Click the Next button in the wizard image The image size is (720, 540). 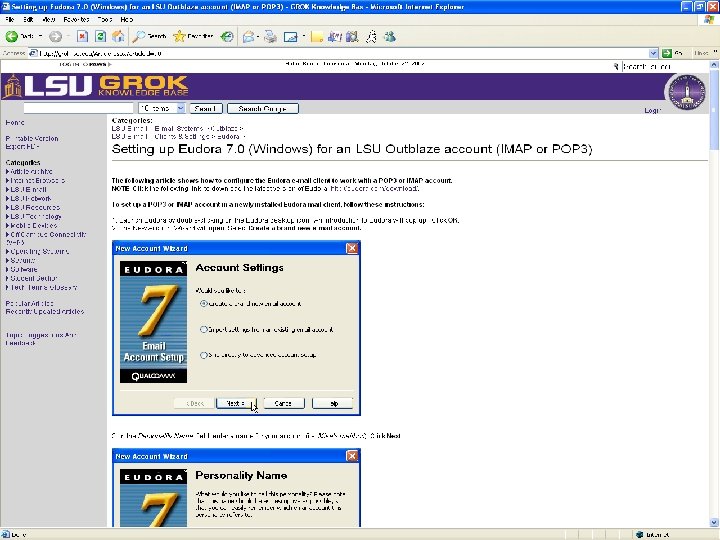(x=236, y=403)
